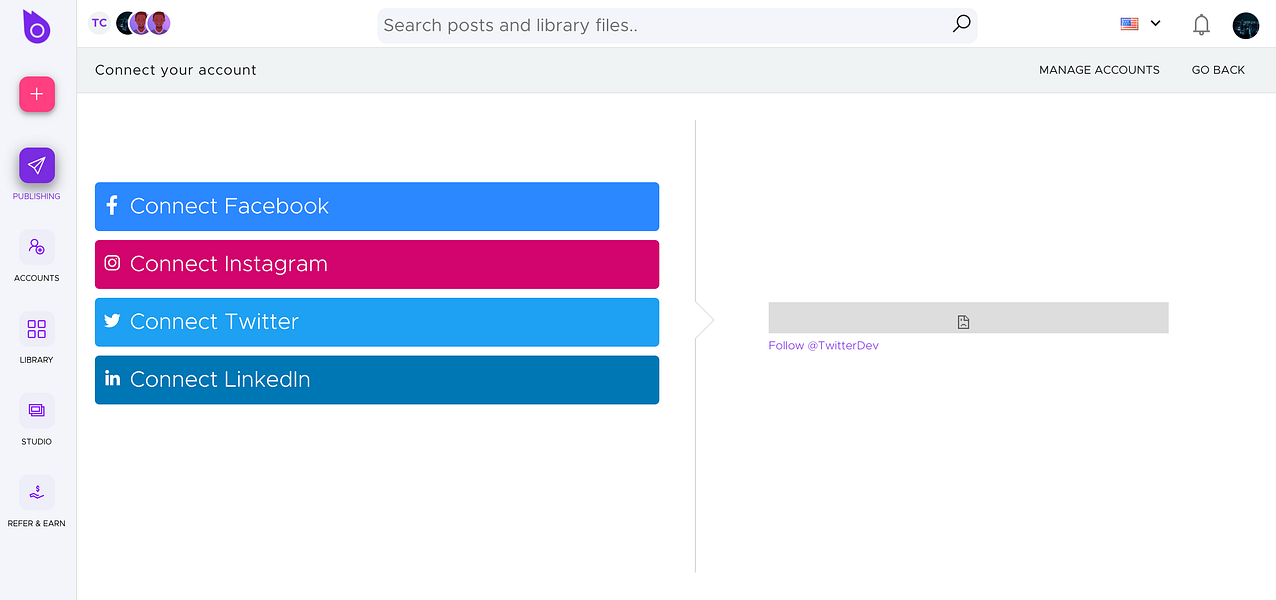
Task: Click Connect Facebook button
Action: [x=377, y=206]
